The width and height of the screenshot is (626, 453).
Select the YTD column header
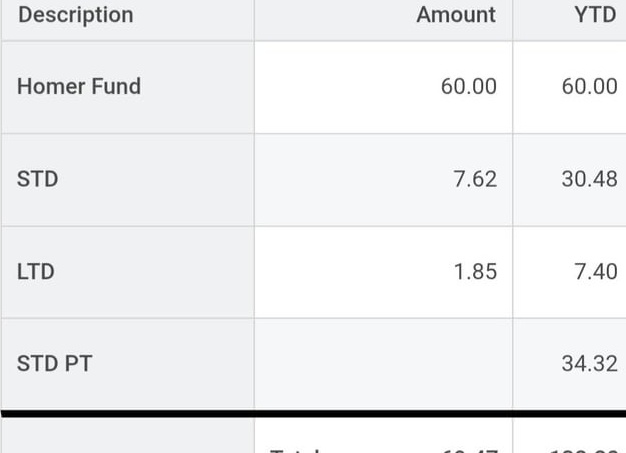595,15
